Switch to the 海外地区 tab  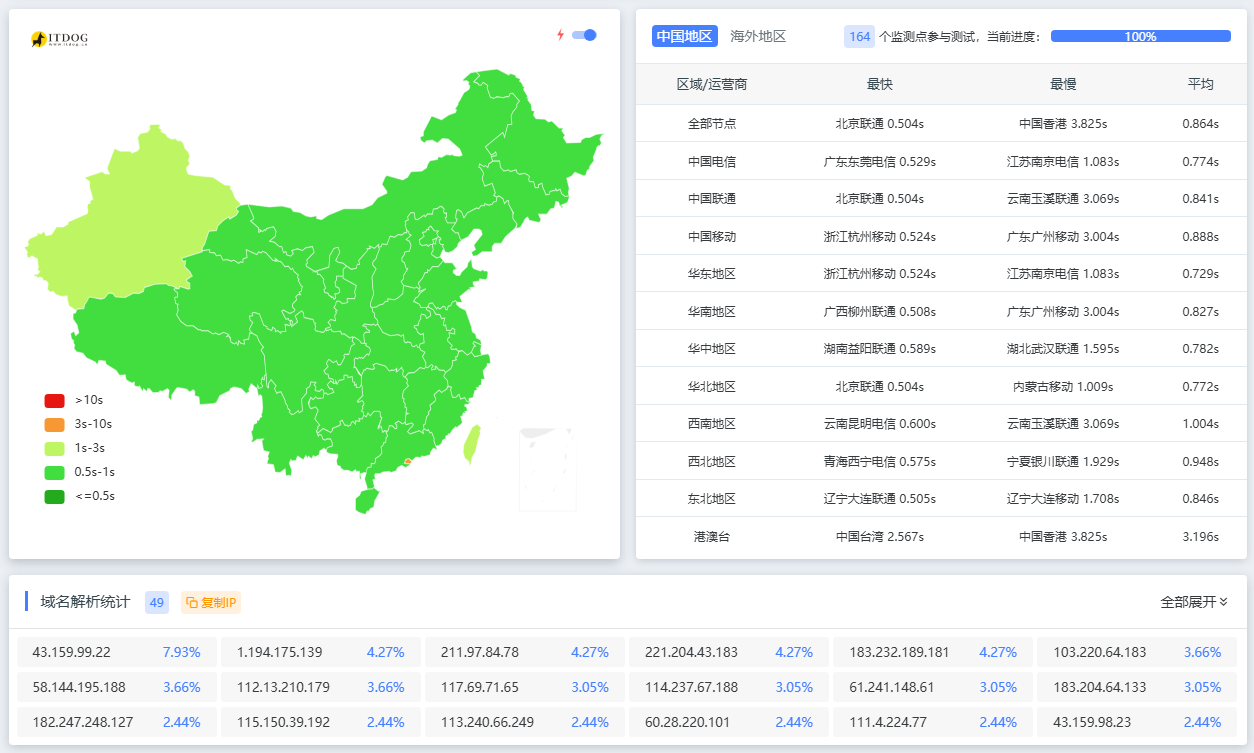[x=758, y=36]
